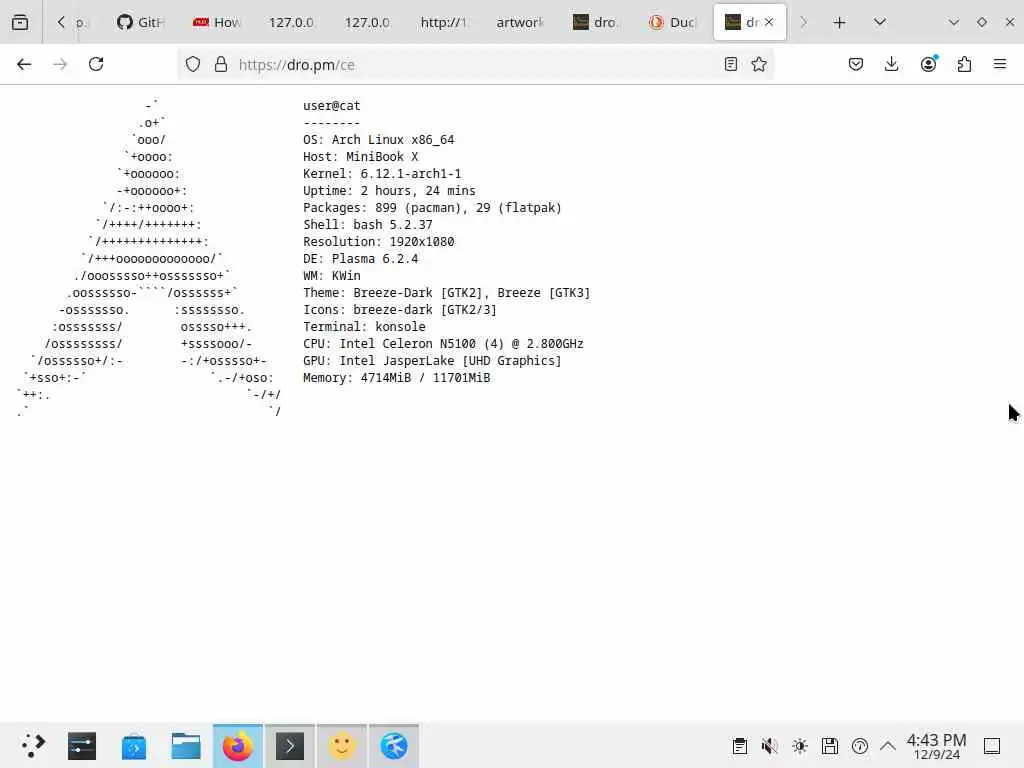Maximize window with the diamond button
The width and height of the screenshot is (1024, 768).
click(x=982, y=22)
